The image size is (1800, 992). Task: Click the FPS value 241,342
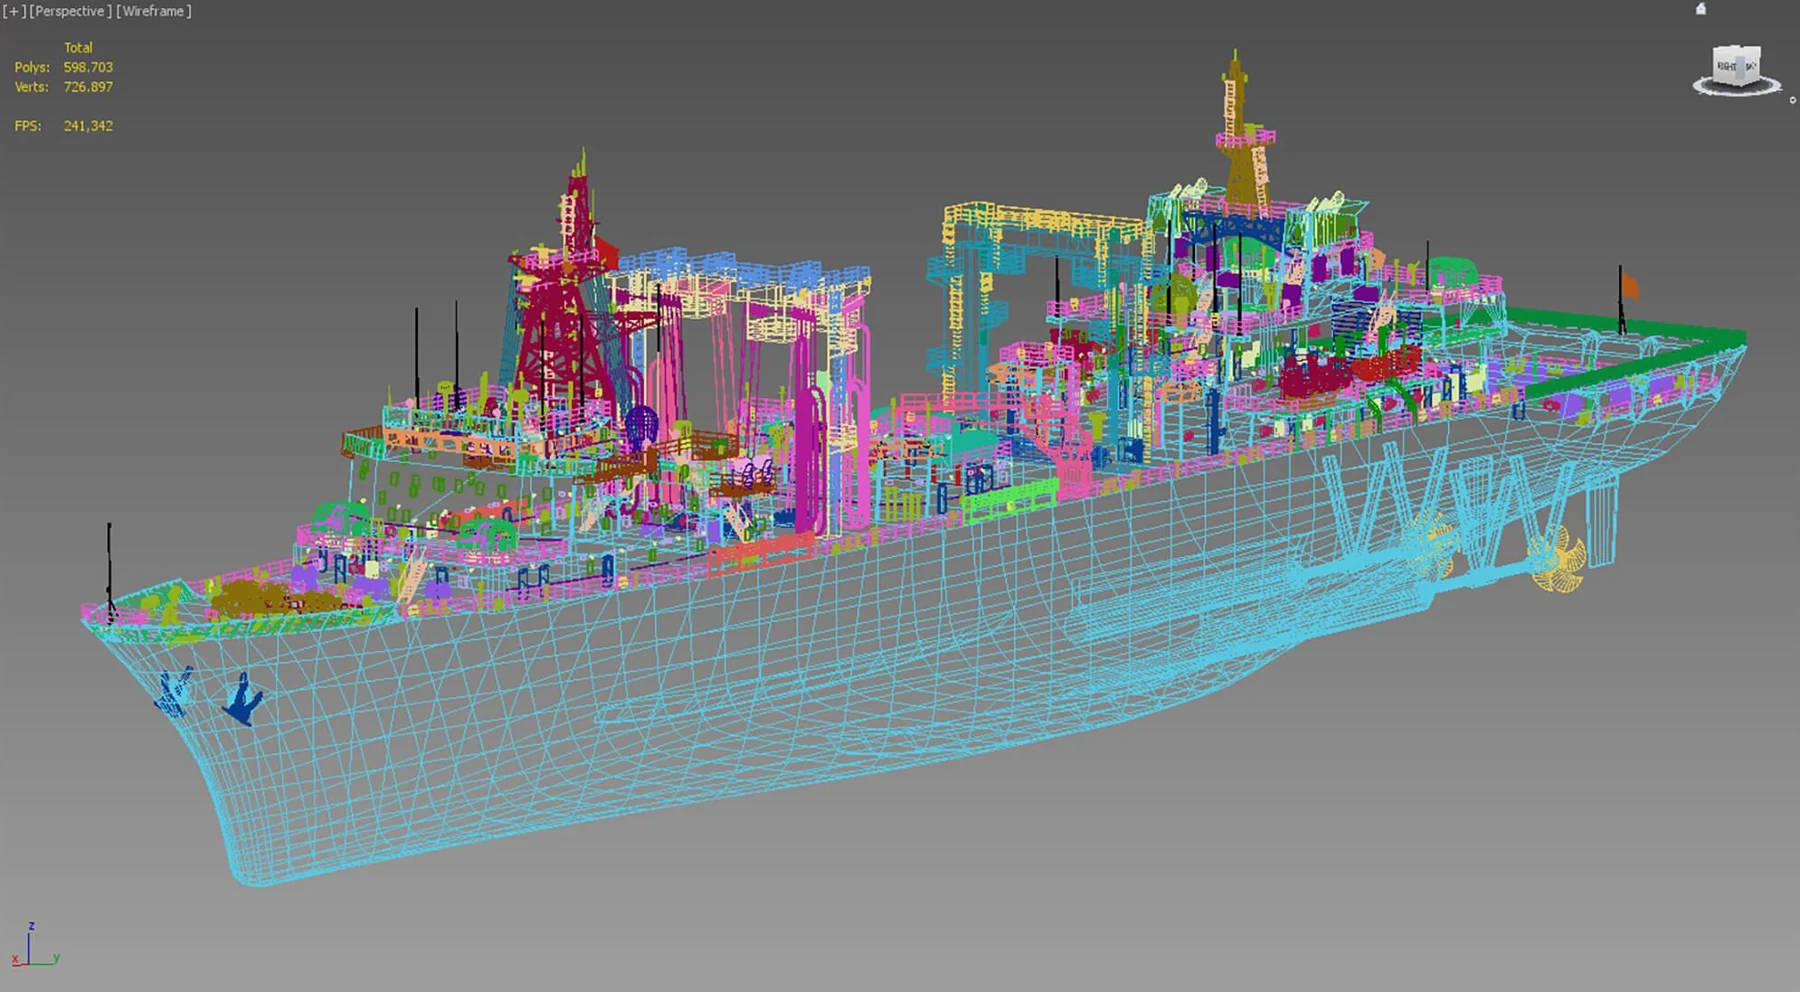coord(88,126)
